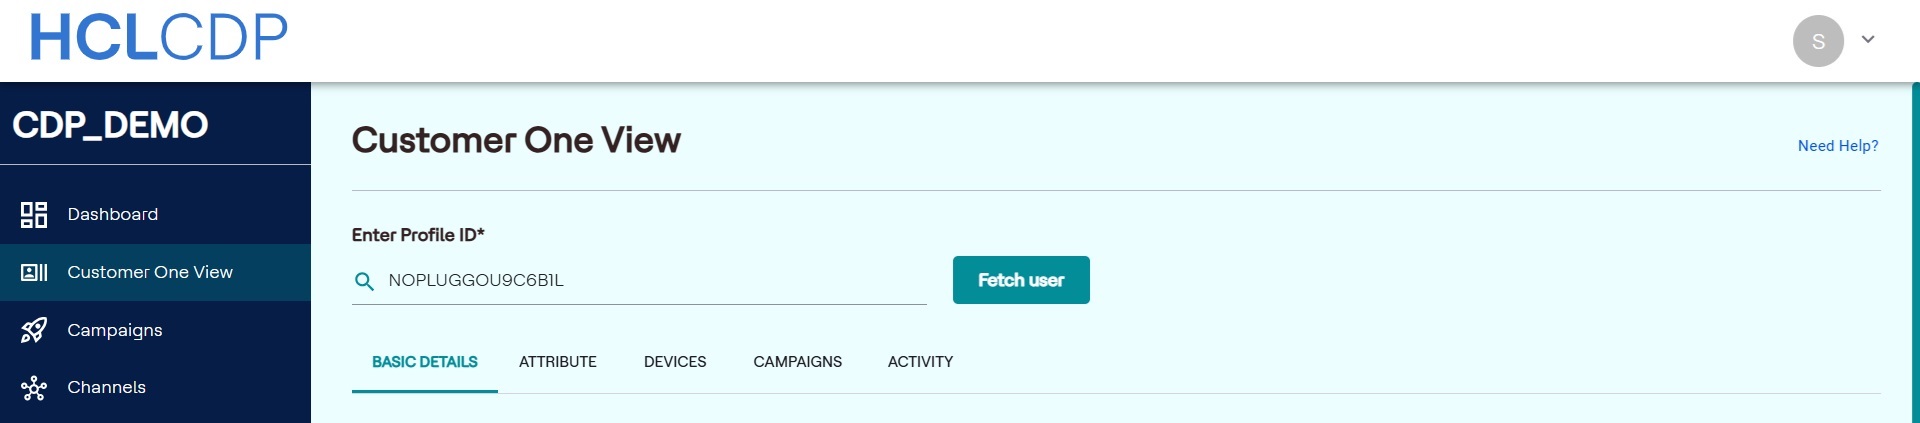The height and width of the screenshot is (423, 1920).
Task: Click the search magnifier icon
Action: pyautogui.click(x=365, y=282)
